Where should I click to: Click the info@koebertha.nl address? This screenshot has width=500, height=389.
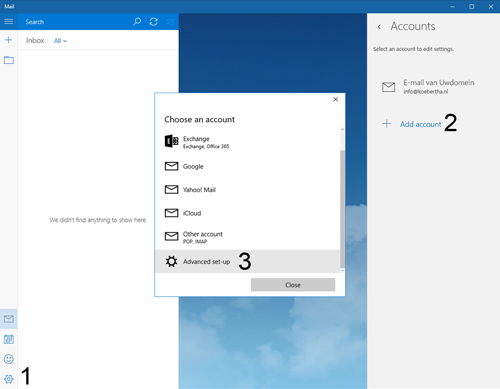click(x=426, y=92)
